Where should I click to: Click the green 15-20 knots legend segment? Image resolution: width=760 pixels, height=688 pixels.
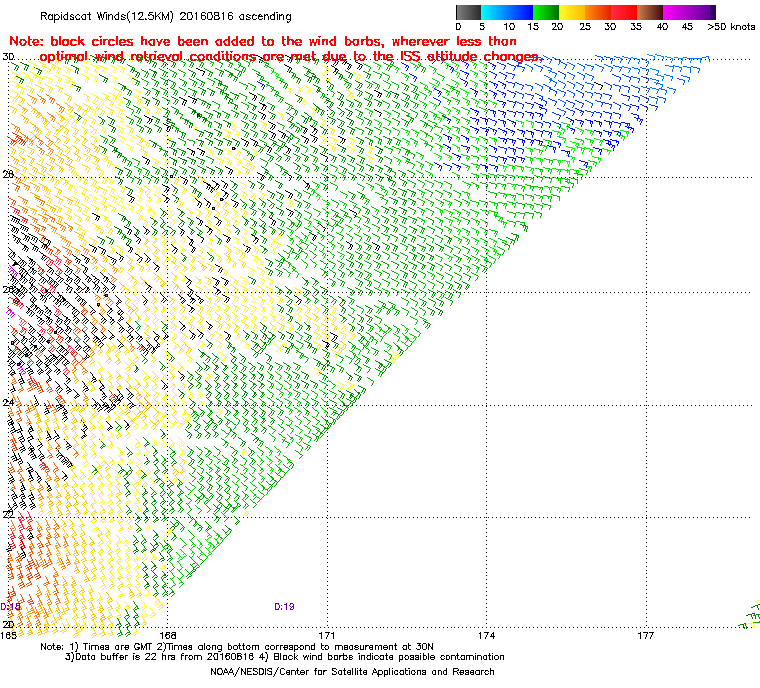pos(546,12)
